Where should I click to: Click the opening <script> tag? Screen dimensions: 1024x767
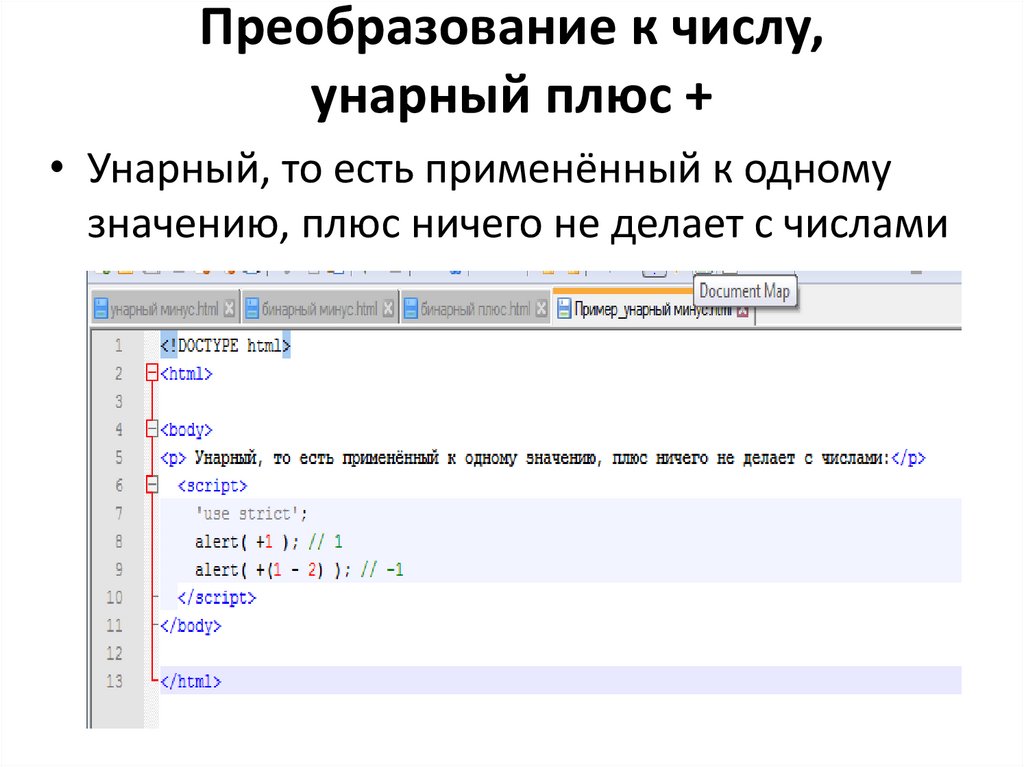pos(212,486)
